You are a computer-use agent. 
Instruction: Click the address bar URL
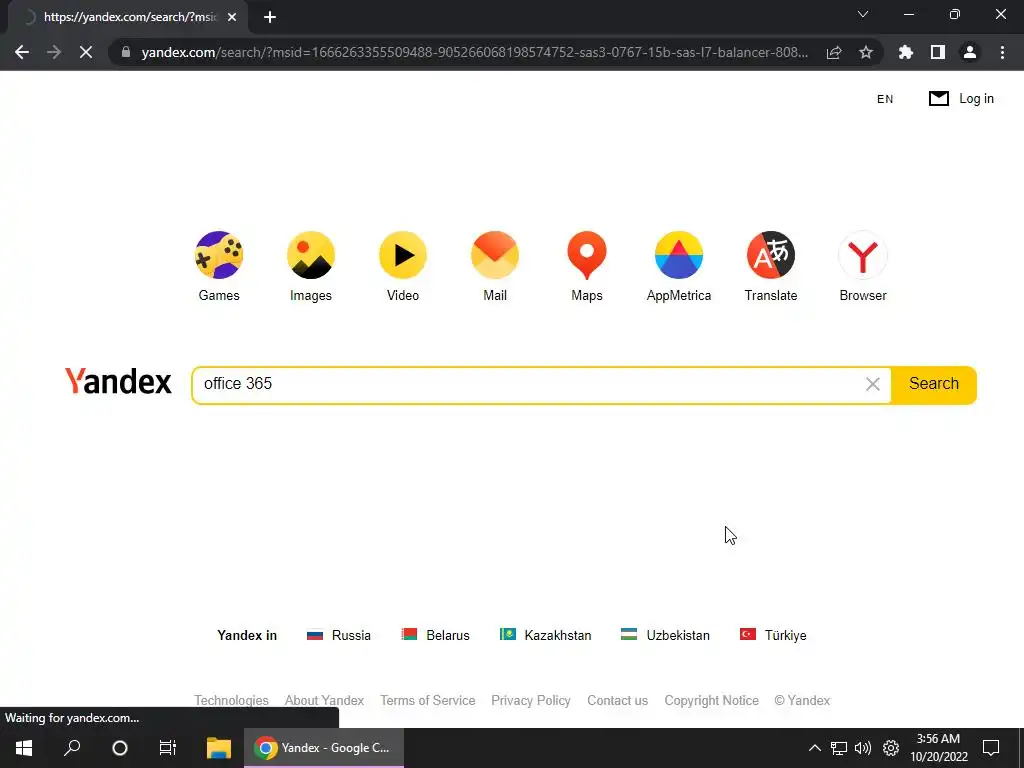(x=475, y=52)
